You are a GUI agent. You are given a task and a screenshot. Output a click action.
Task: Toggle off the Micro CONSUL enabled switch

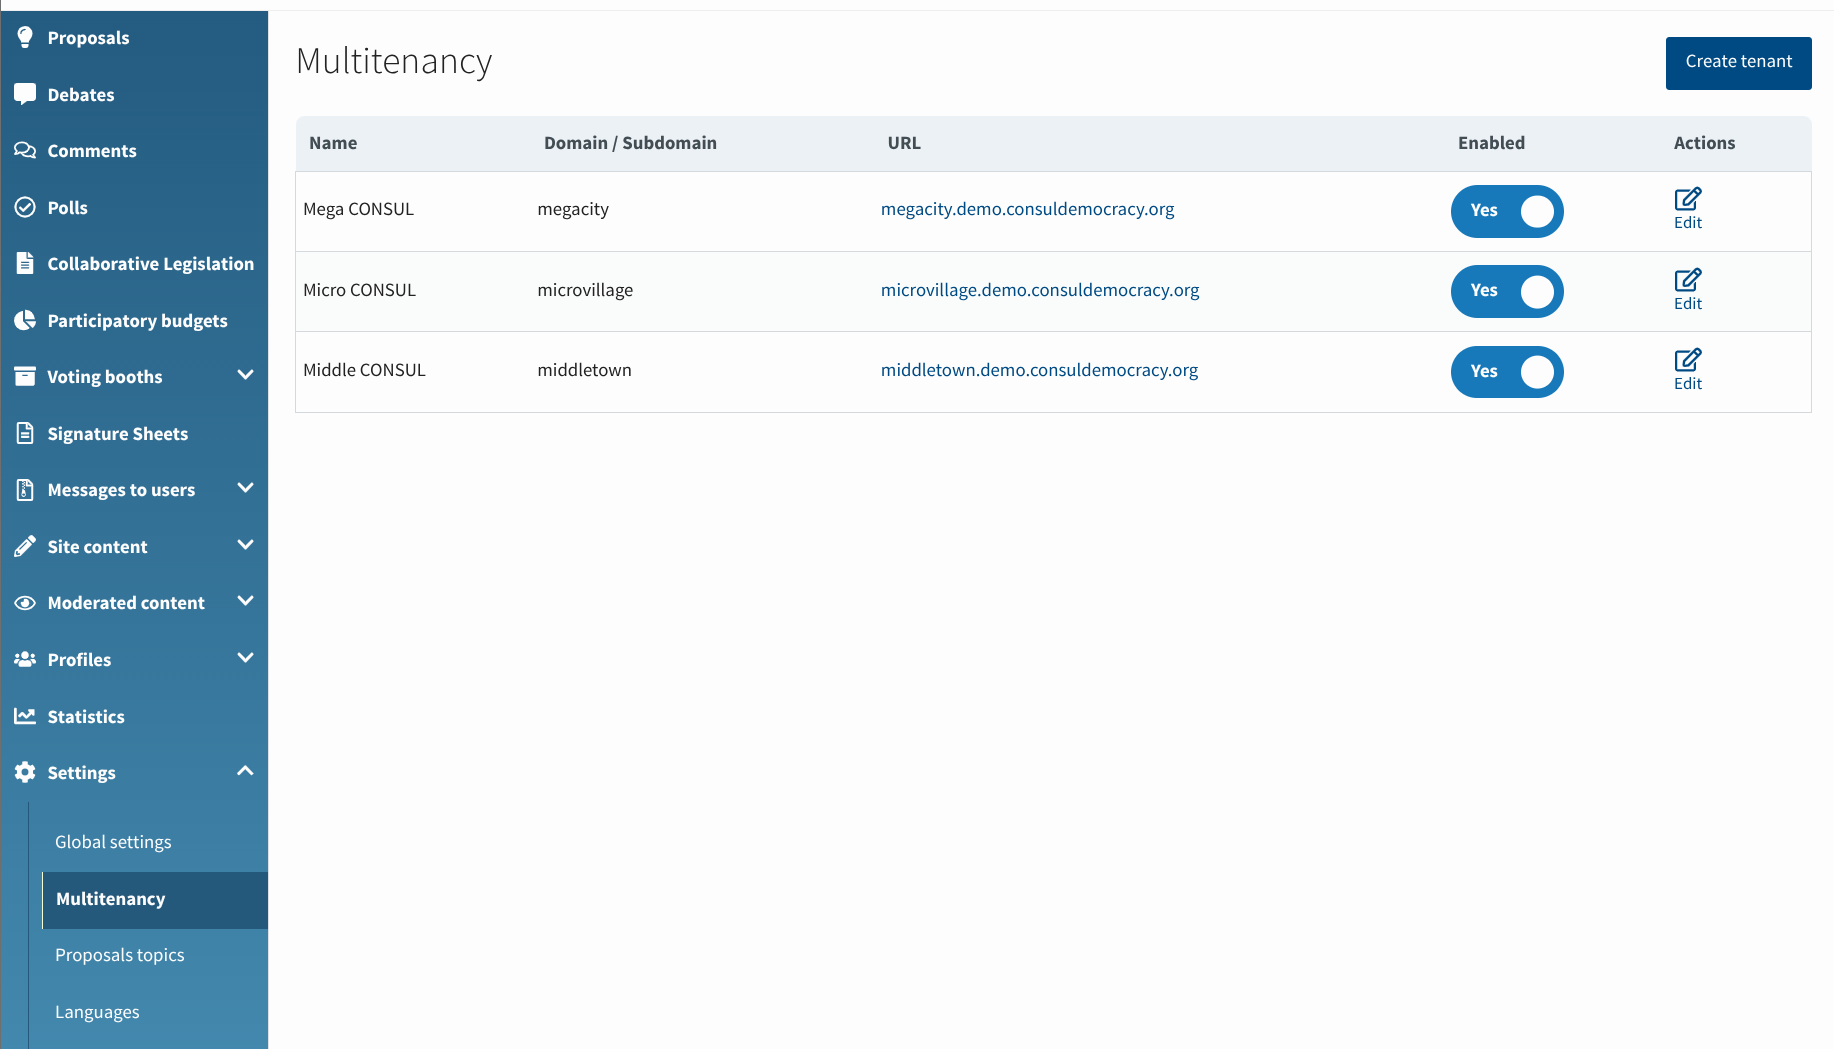click(1506, 291)
